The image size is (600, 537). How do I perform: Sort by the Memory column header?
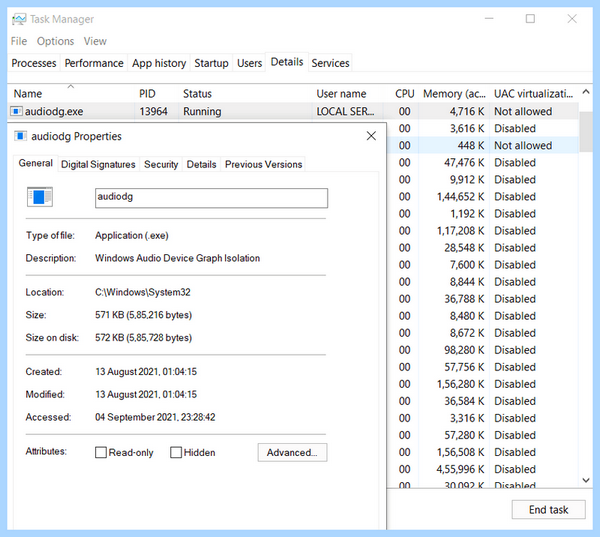454,93
